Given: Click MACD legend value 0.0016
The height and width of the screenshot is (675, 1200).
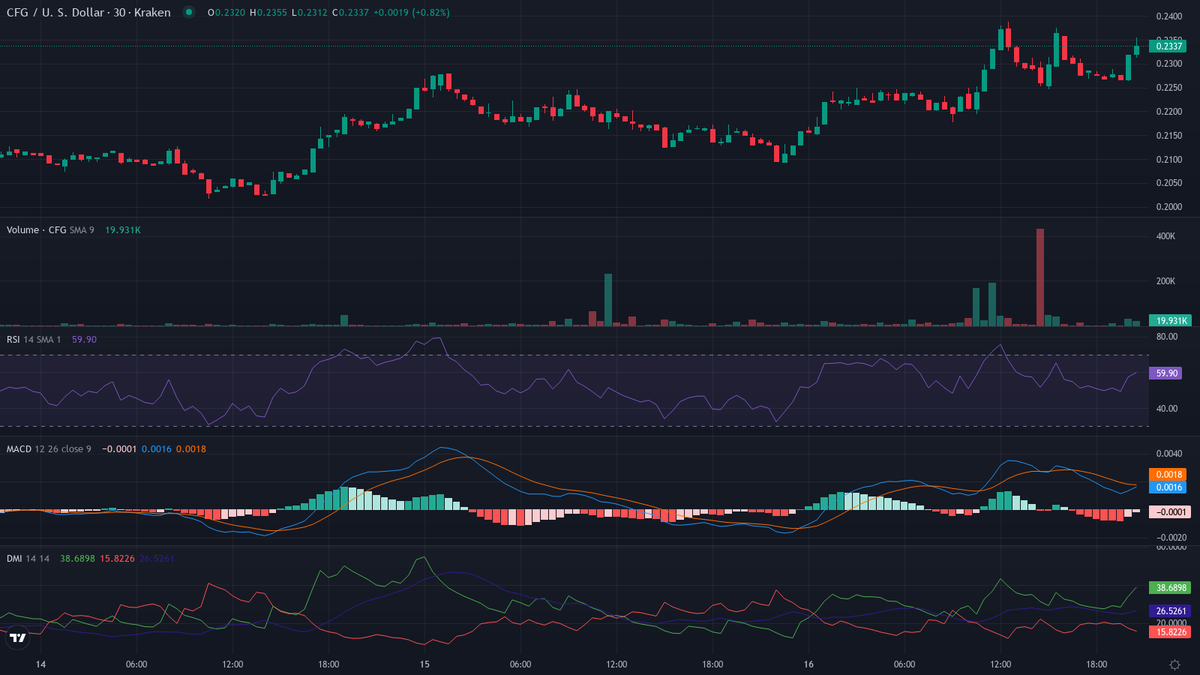Looking at the screenshot, I should 157,448.
